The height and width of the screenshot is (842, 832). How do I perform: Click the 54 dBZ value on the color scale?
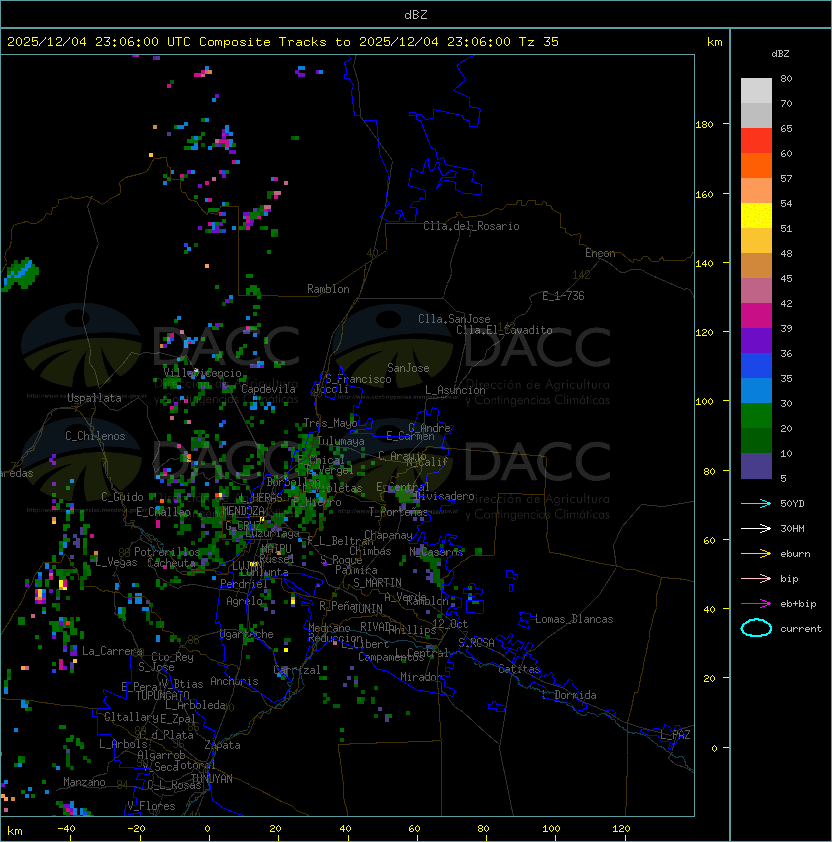click(x=786, y=204)
